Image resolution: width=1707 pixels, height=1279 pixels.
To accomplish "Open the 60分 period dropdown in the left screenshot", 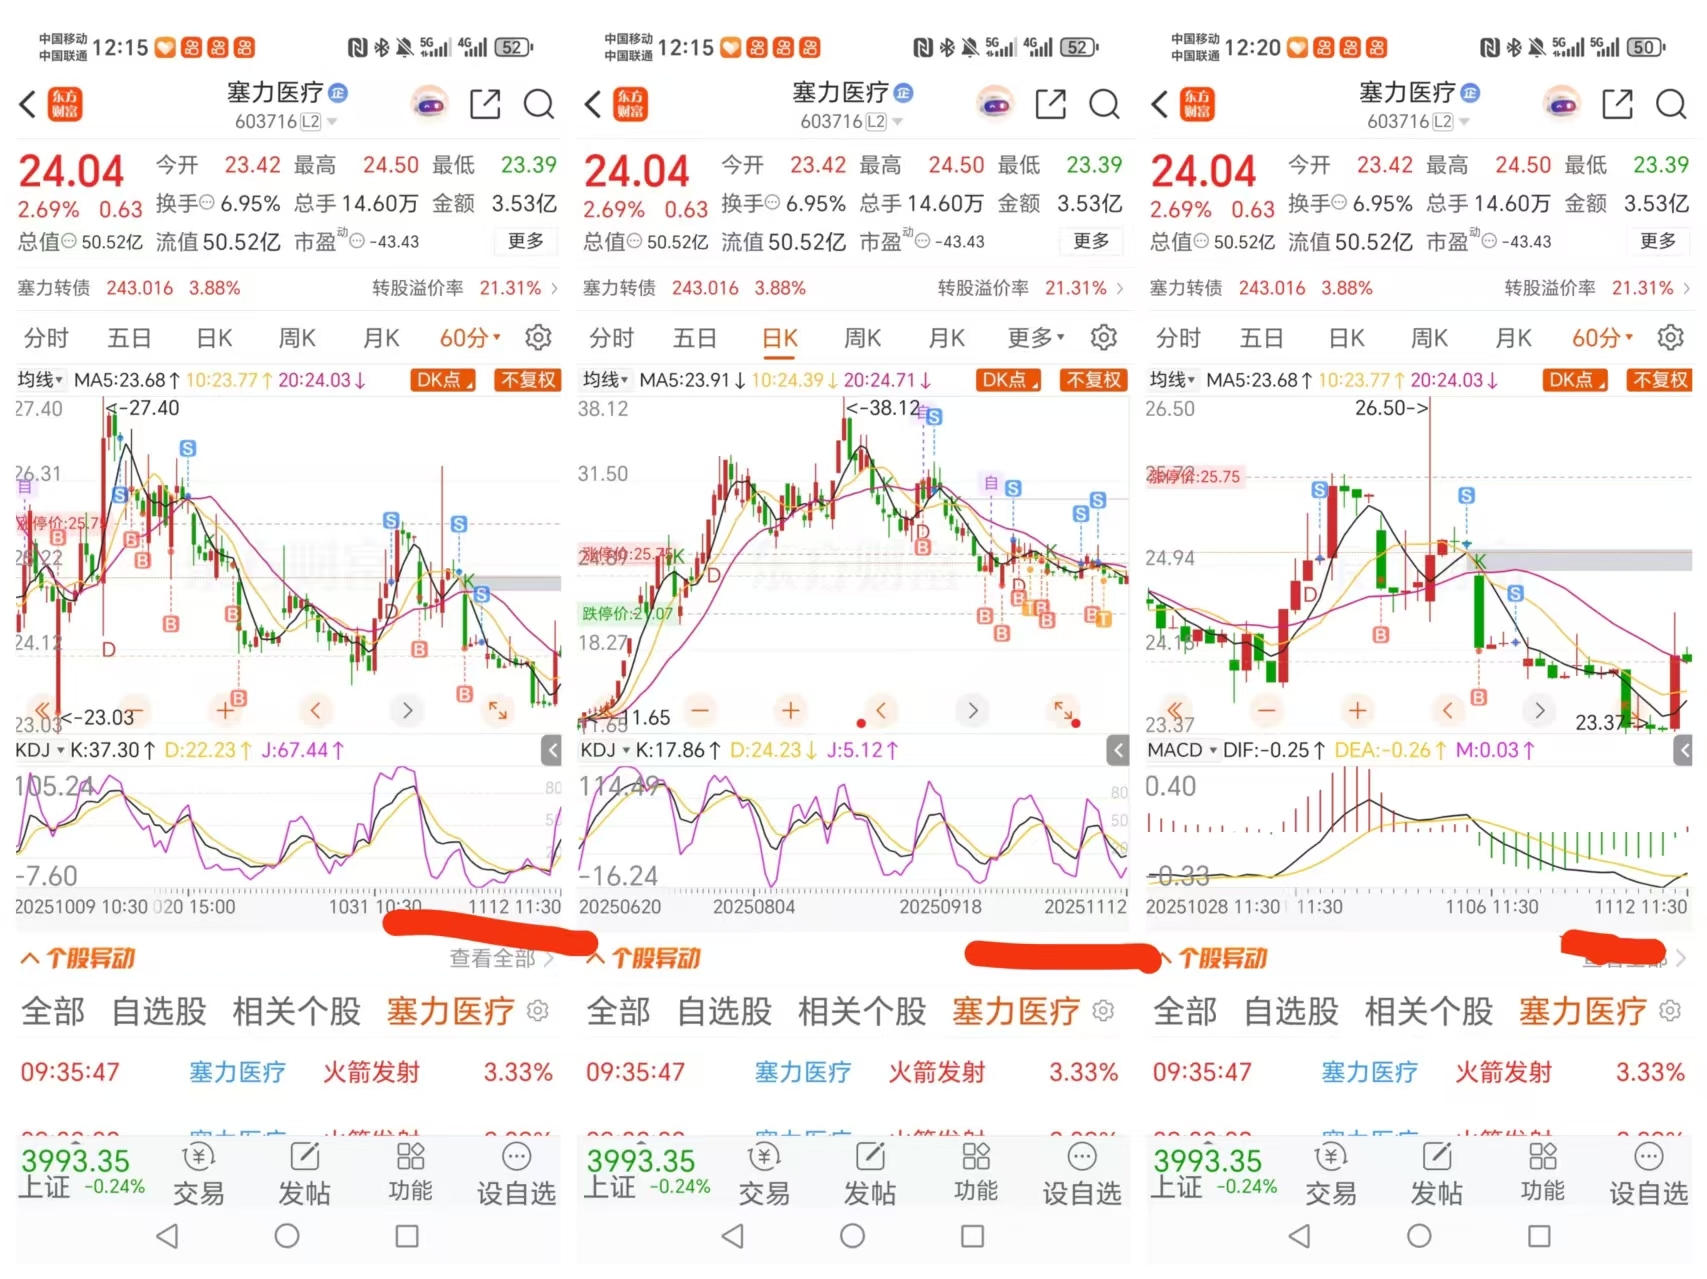I will tap(470, 338).
